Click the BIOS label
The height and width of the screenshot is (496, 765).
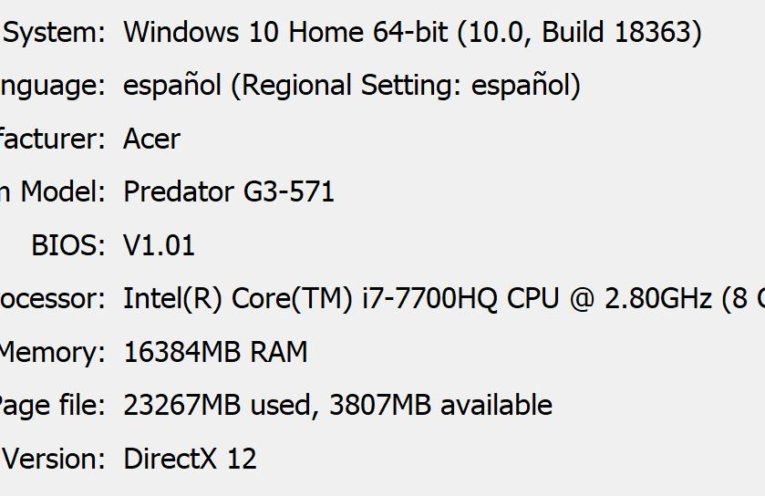click(x=68, y=245)
